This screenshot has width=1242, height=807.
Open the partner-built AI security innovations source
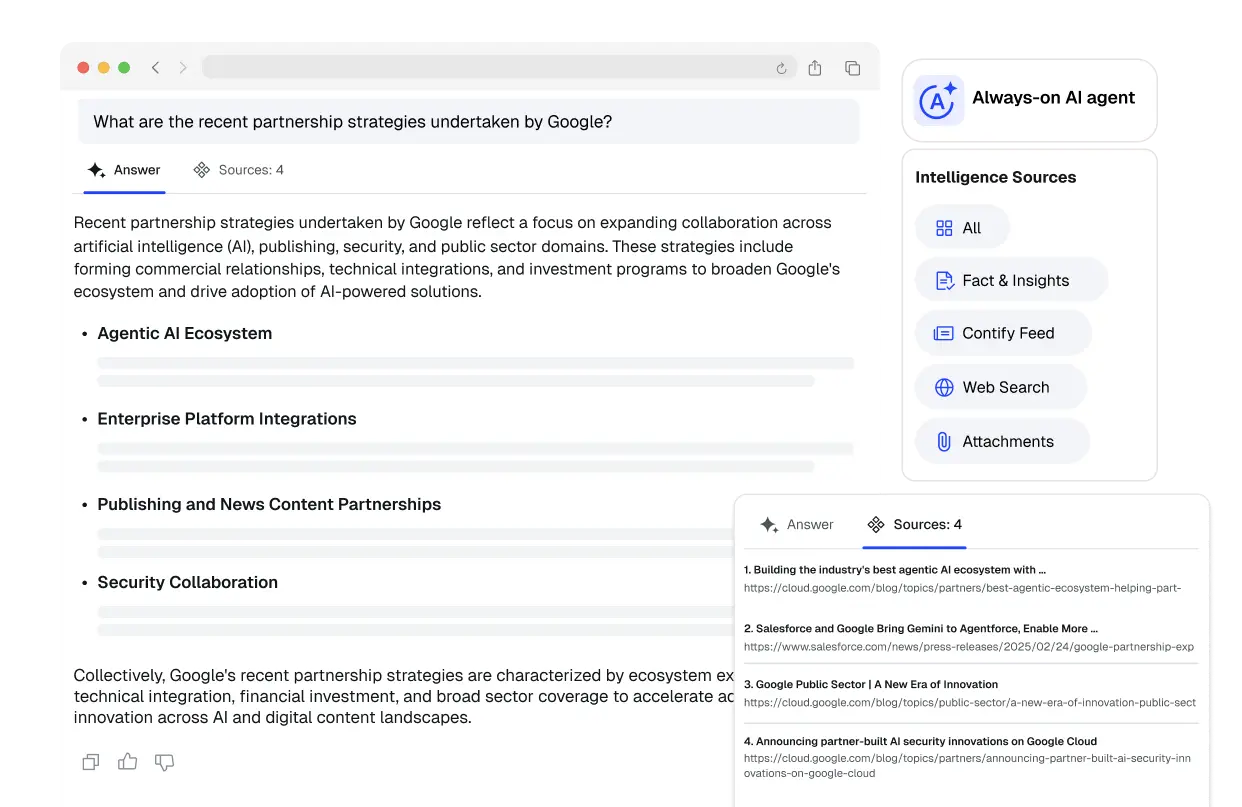(x=920, y=742)
